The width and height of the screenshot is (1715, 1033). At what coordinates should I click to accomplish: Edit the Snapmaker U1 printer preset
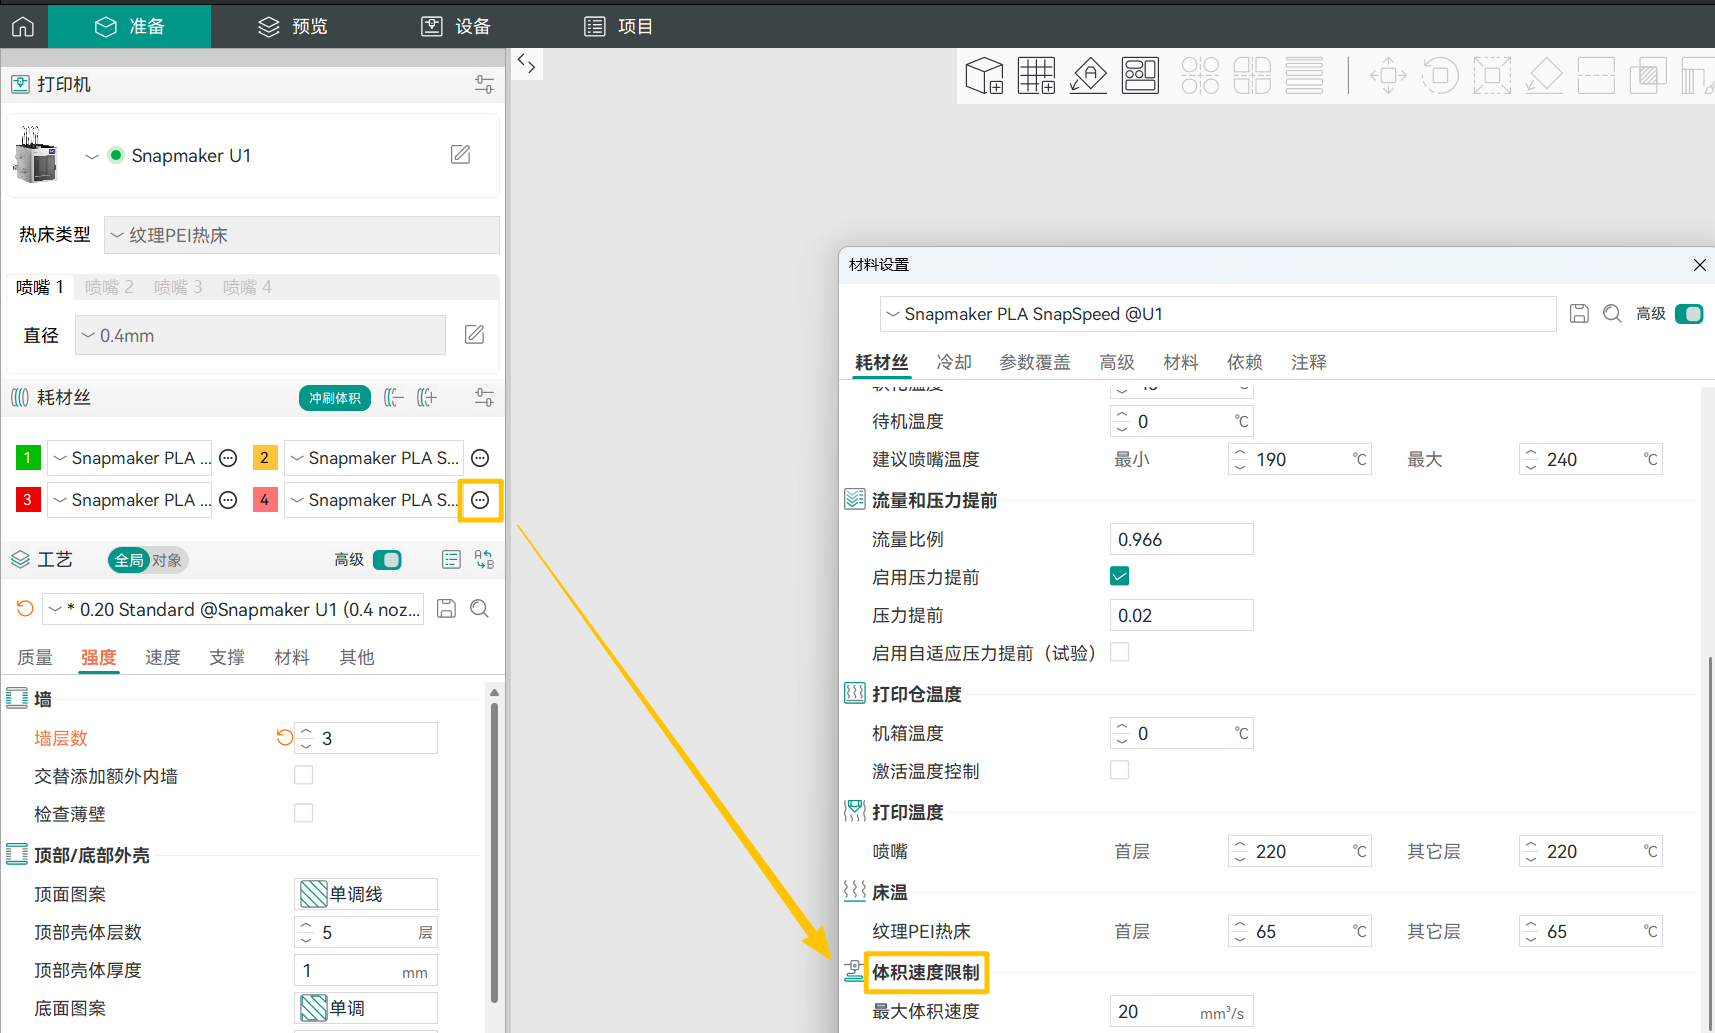460,155
